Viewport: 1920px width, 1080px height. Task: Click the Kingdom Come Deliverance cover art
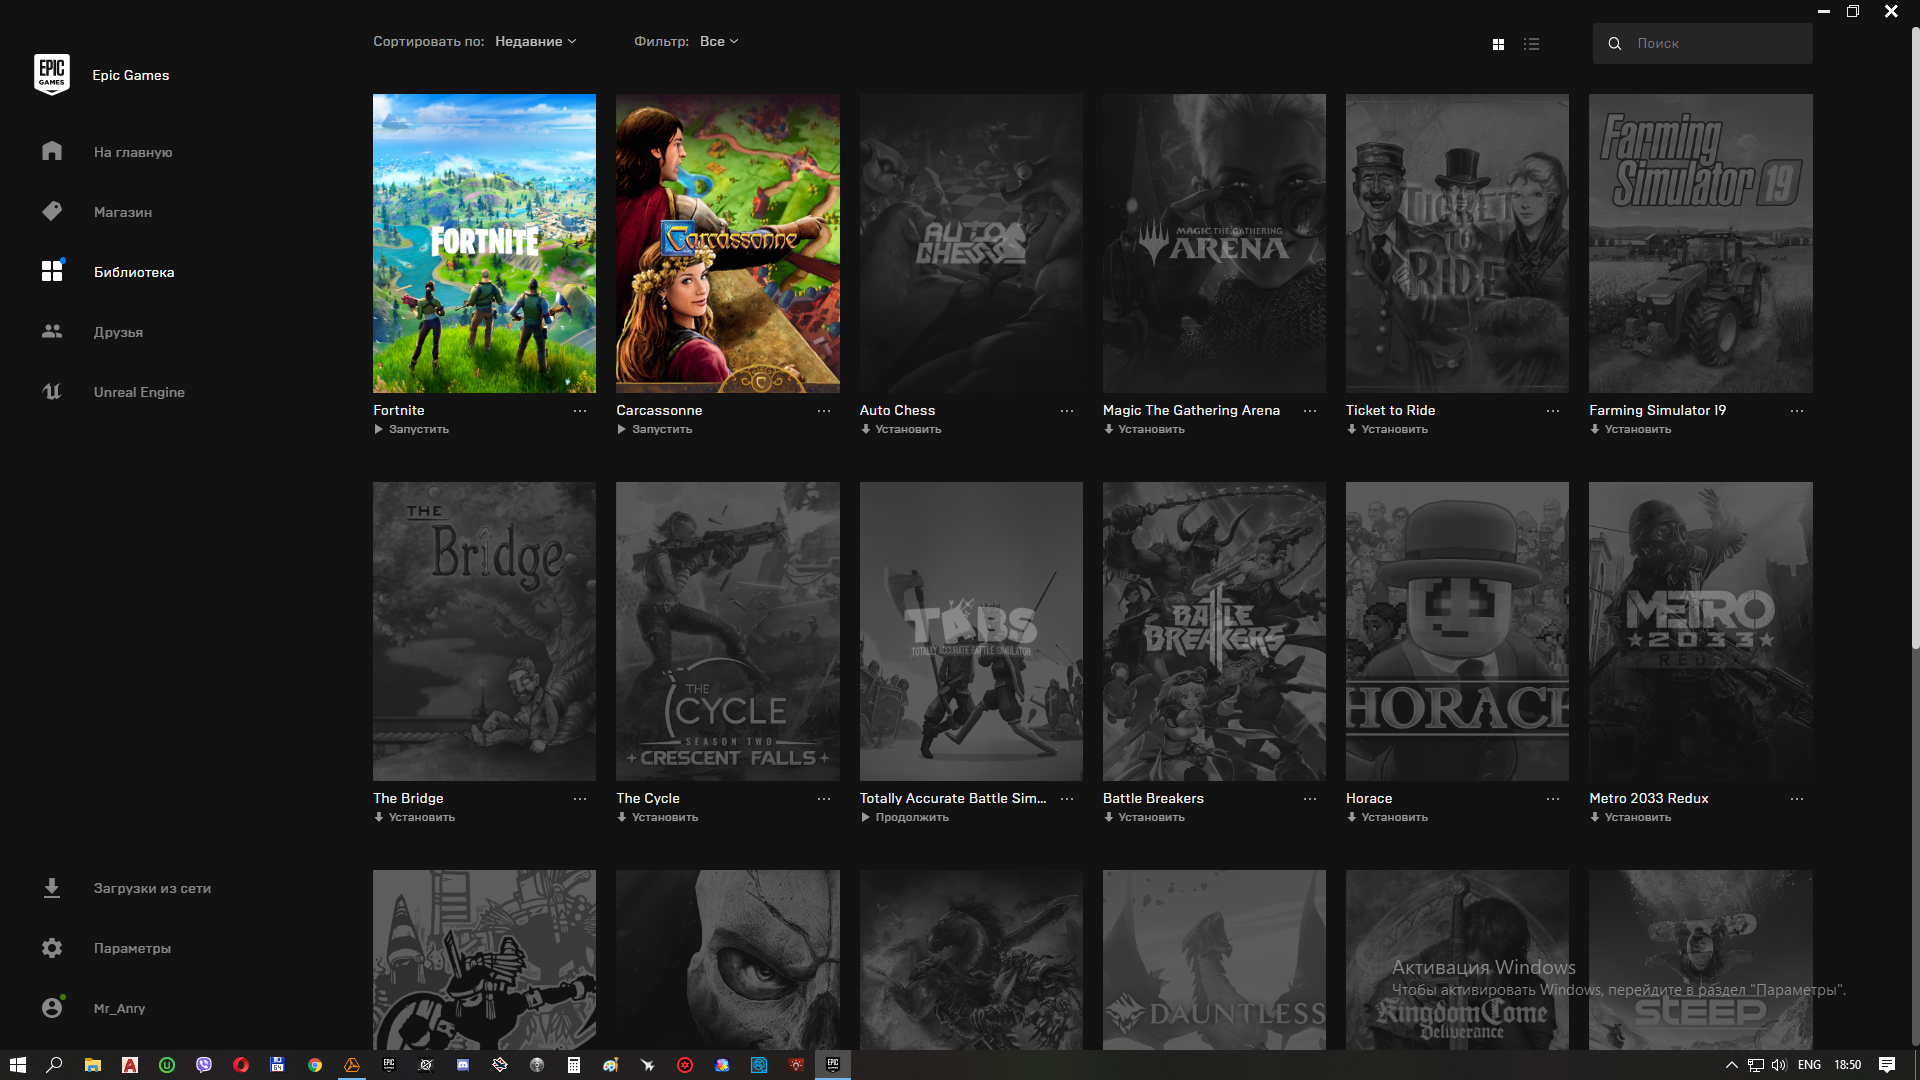(1457, 960)
